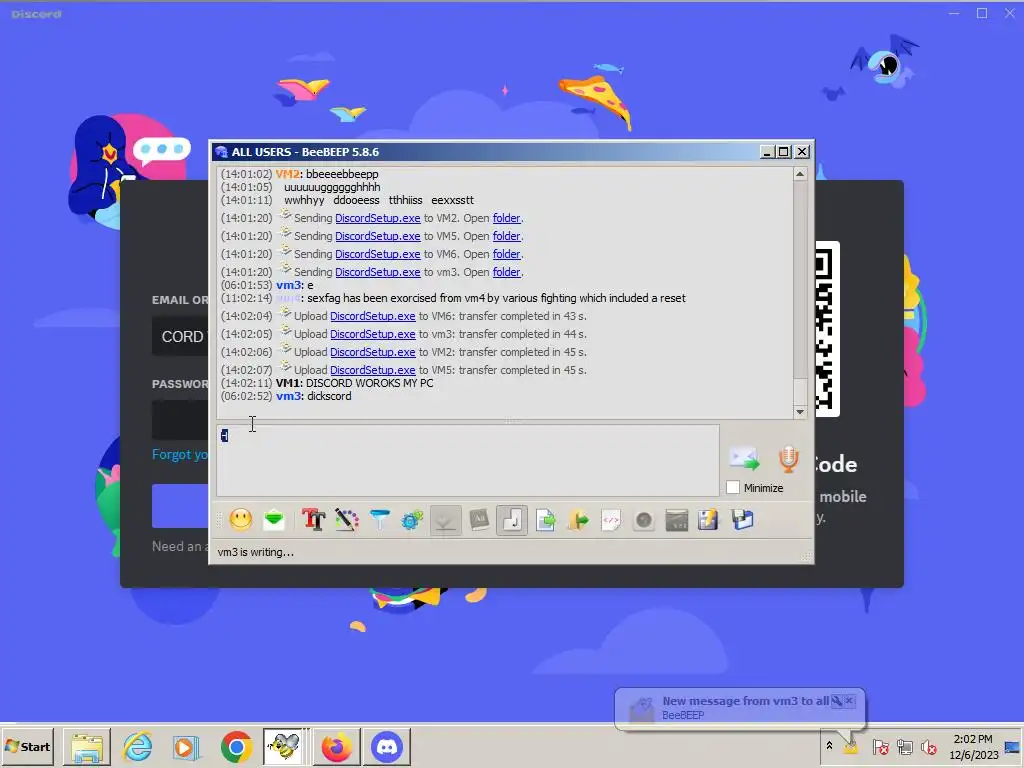
Task: Open Google Chrome from the taskbar
Action: [x=236, y=746]
